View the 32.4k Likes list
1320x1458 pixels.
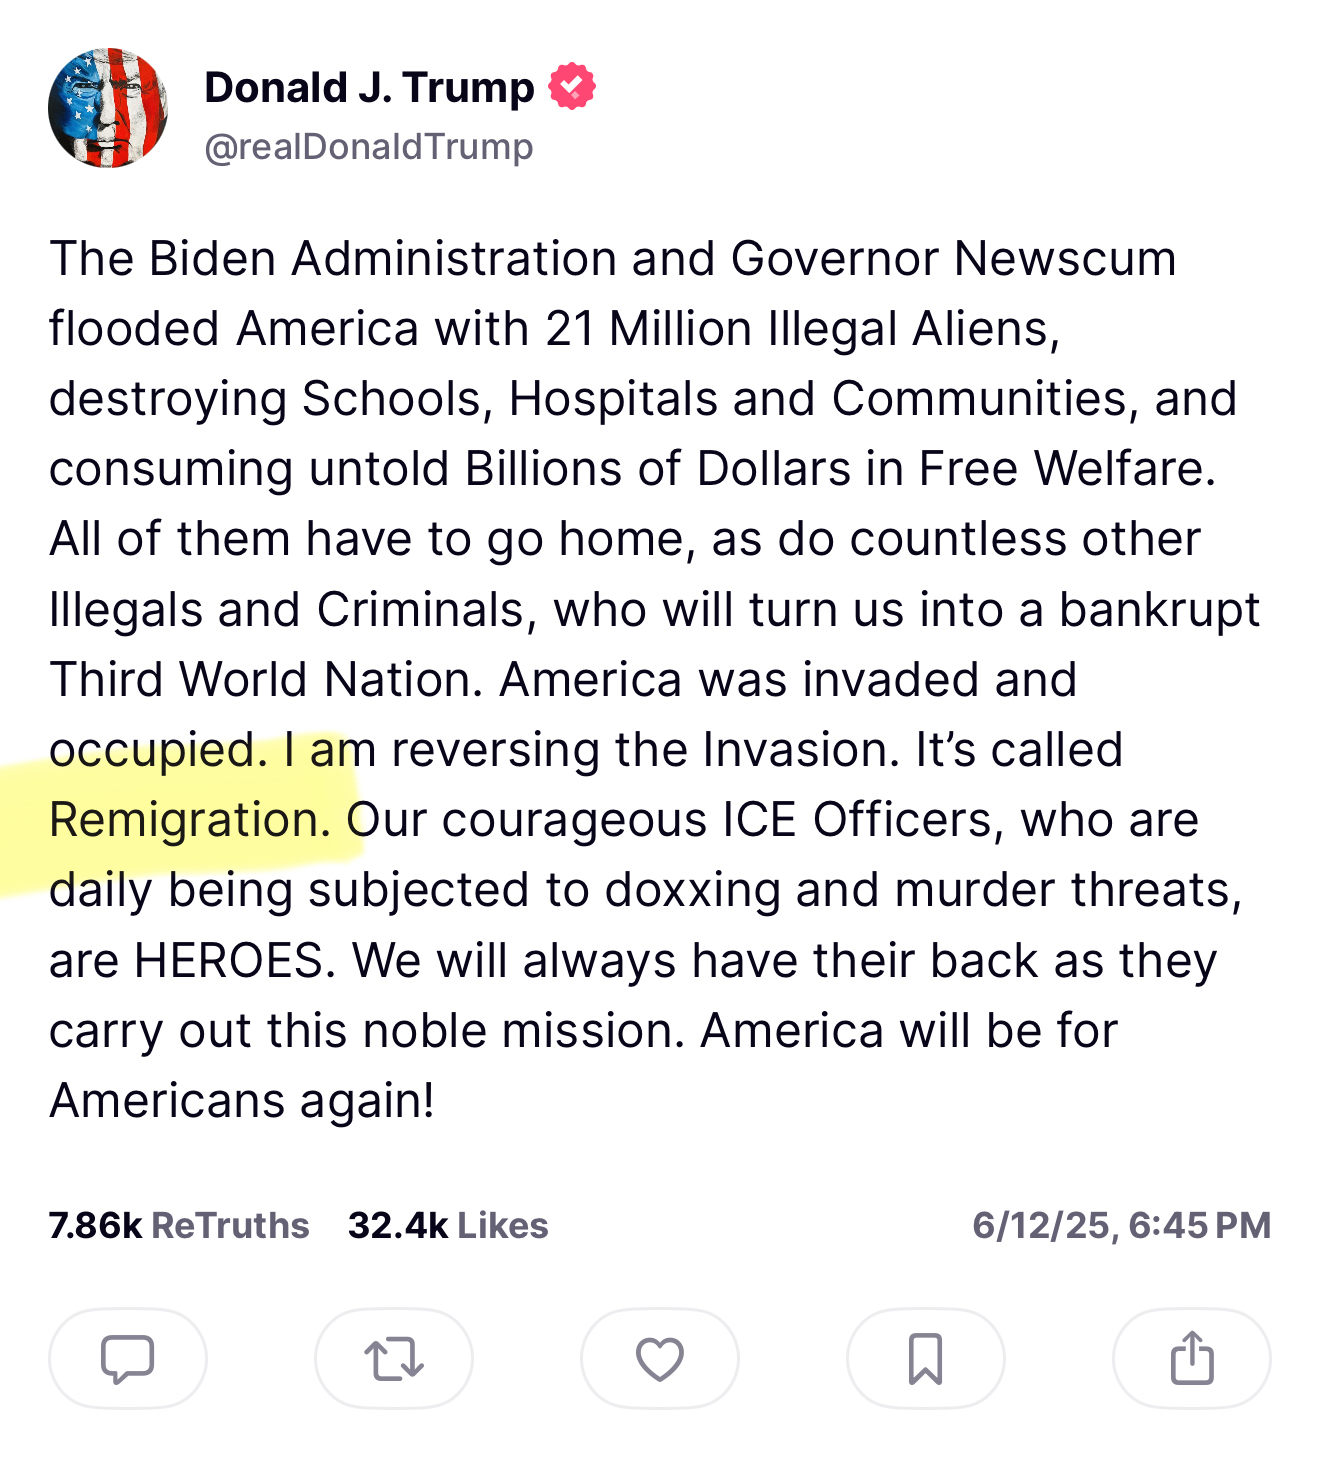coord(448,1225)
